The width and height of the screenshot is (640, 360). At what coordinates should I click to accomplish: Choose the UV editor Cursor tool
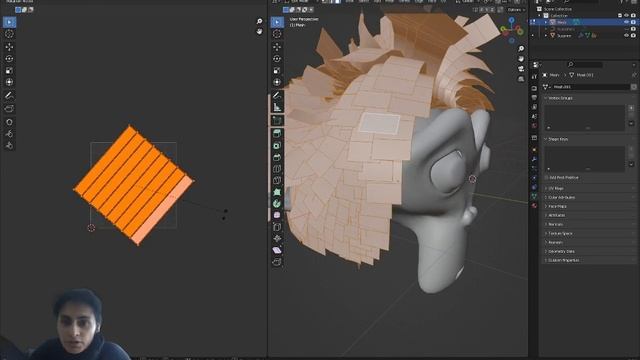[9, 34]
